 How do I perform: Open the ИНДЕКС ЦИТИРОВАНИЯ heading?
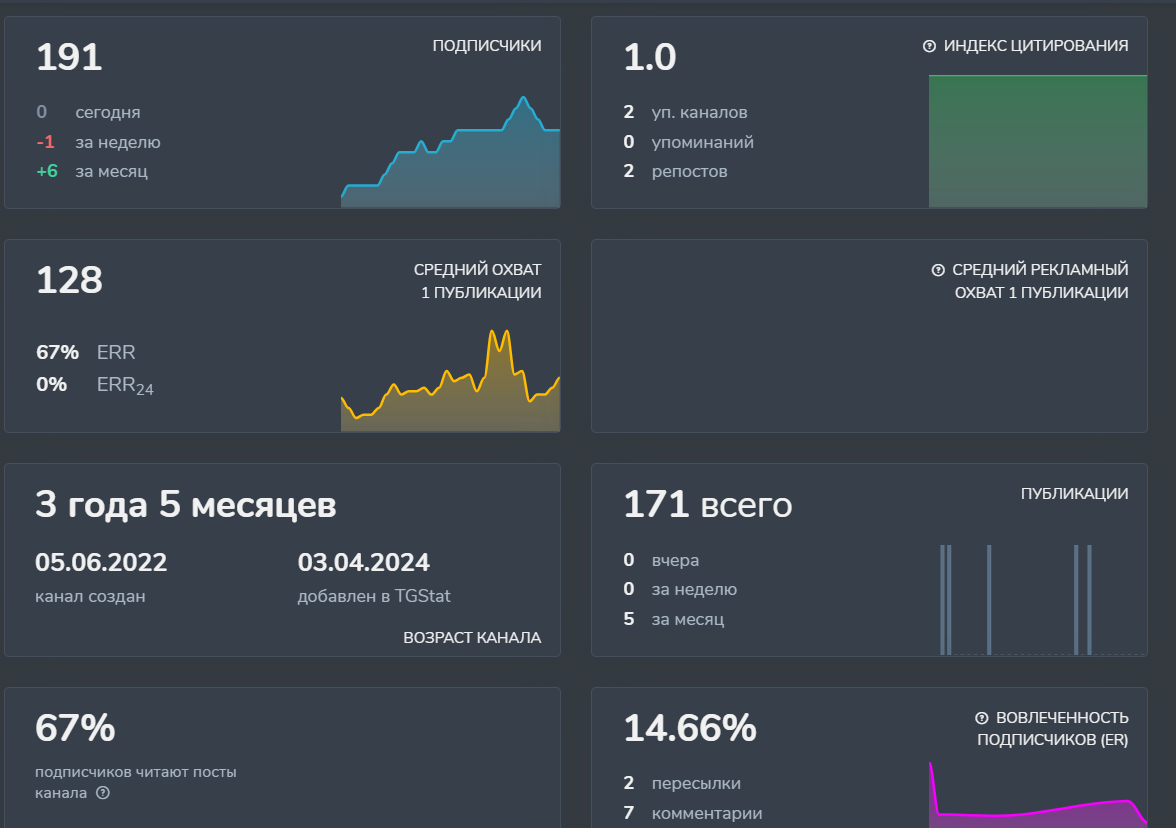tap(1036, 46)
